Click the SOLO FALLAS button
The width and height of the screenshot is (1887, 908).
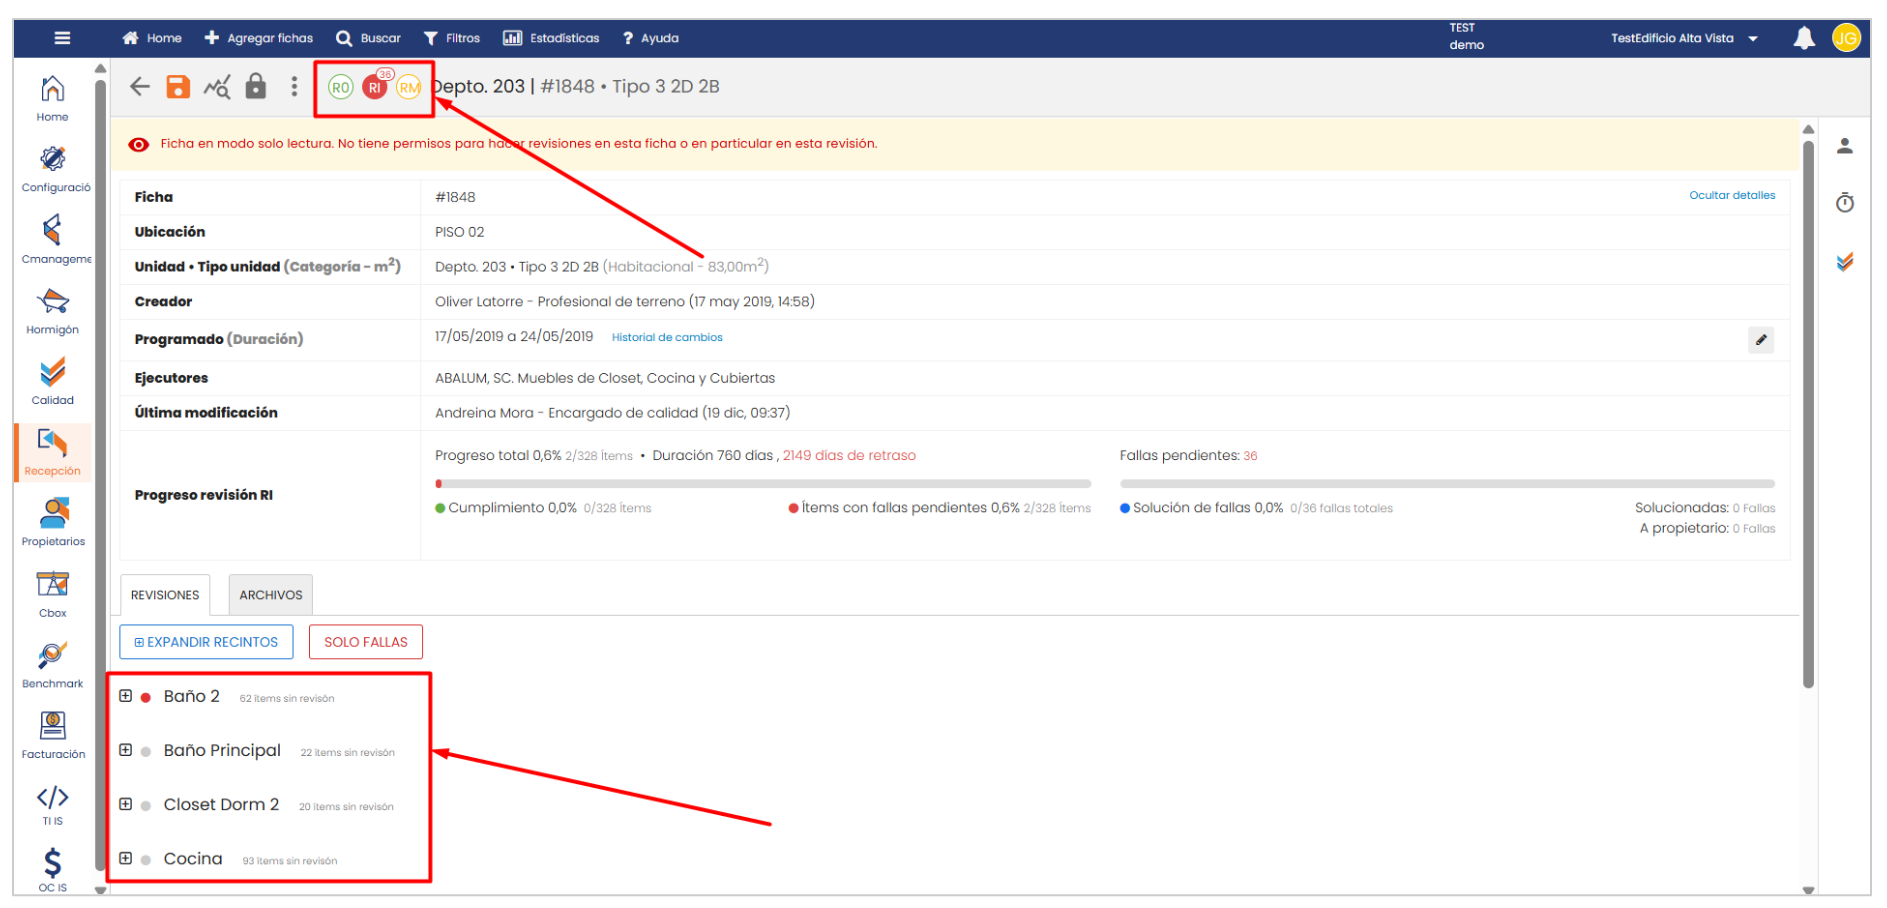point(365,642)
